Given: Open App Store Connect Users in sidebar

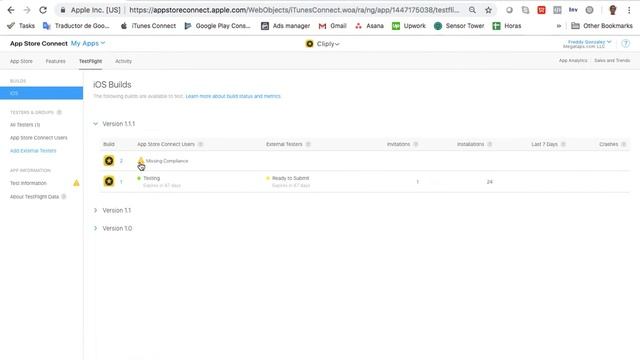Looking at the screenshot, I should [39, 138].
